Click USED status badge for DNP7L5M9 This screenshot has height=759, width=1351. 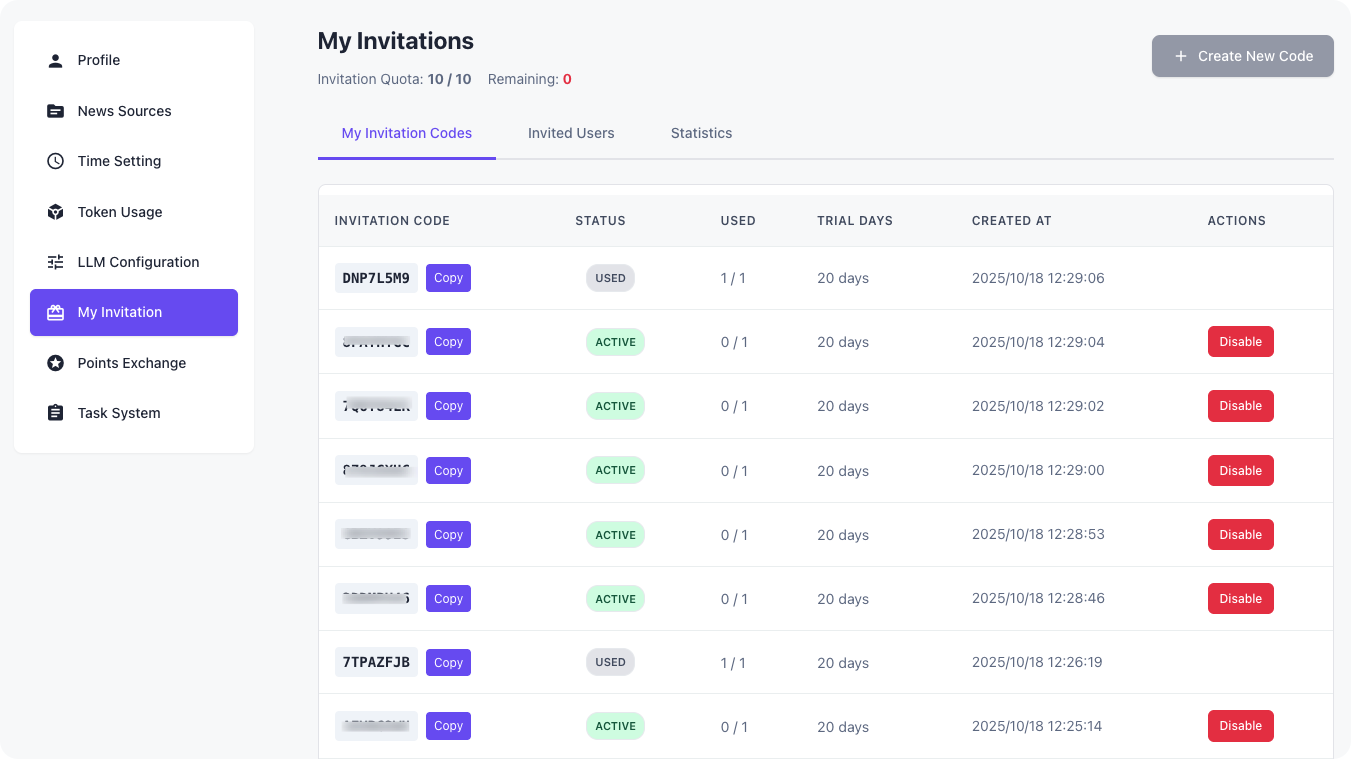tap(610, 278)
